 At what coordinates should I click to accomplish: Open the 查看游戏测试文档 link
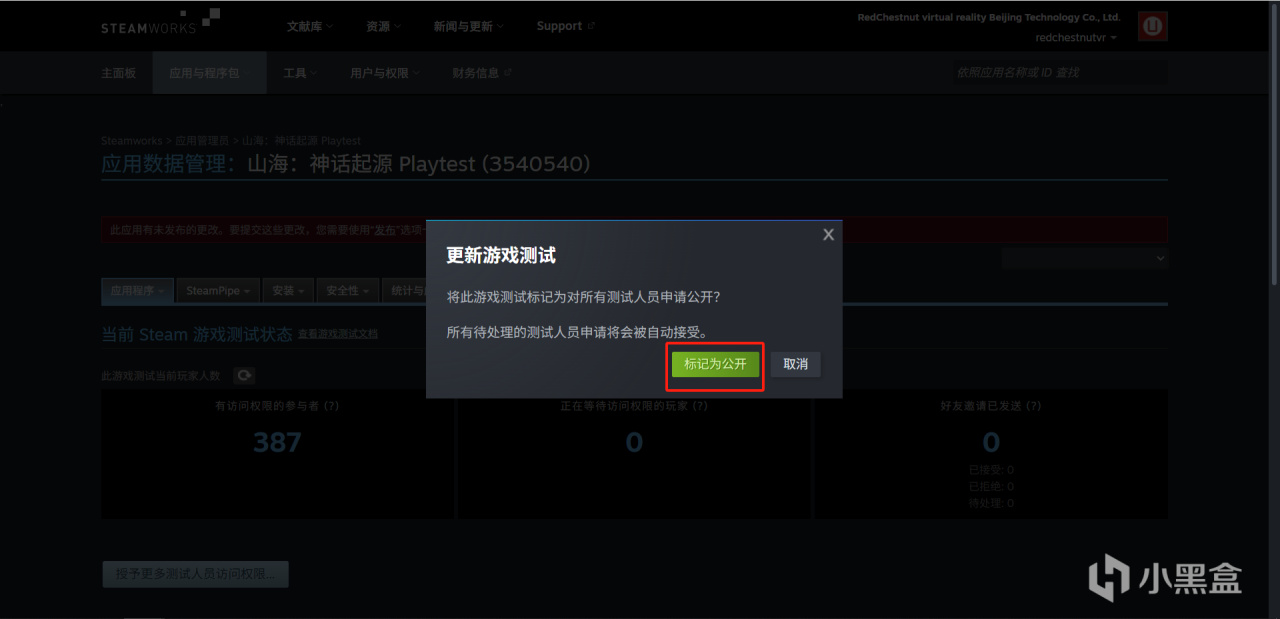click(338, 334)
